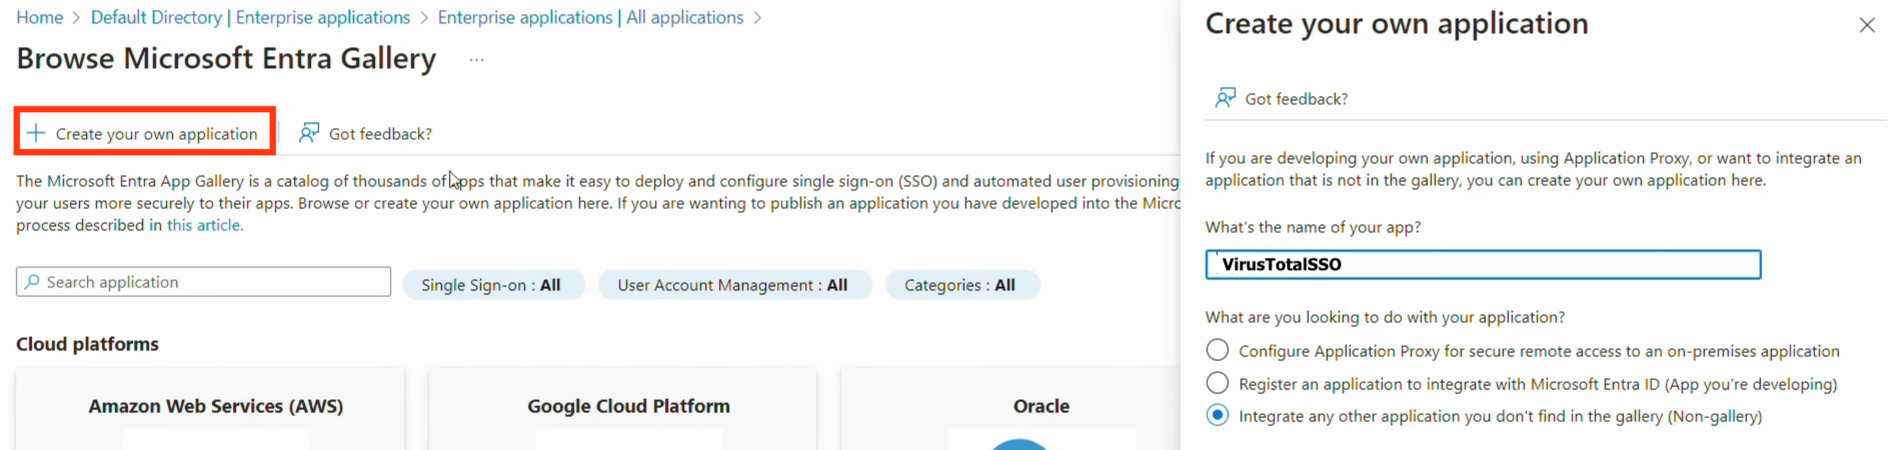Select Integrate any other application (Non-gallery) option
This screenshot has width=1891, height=450.
tap(1217, 416)
